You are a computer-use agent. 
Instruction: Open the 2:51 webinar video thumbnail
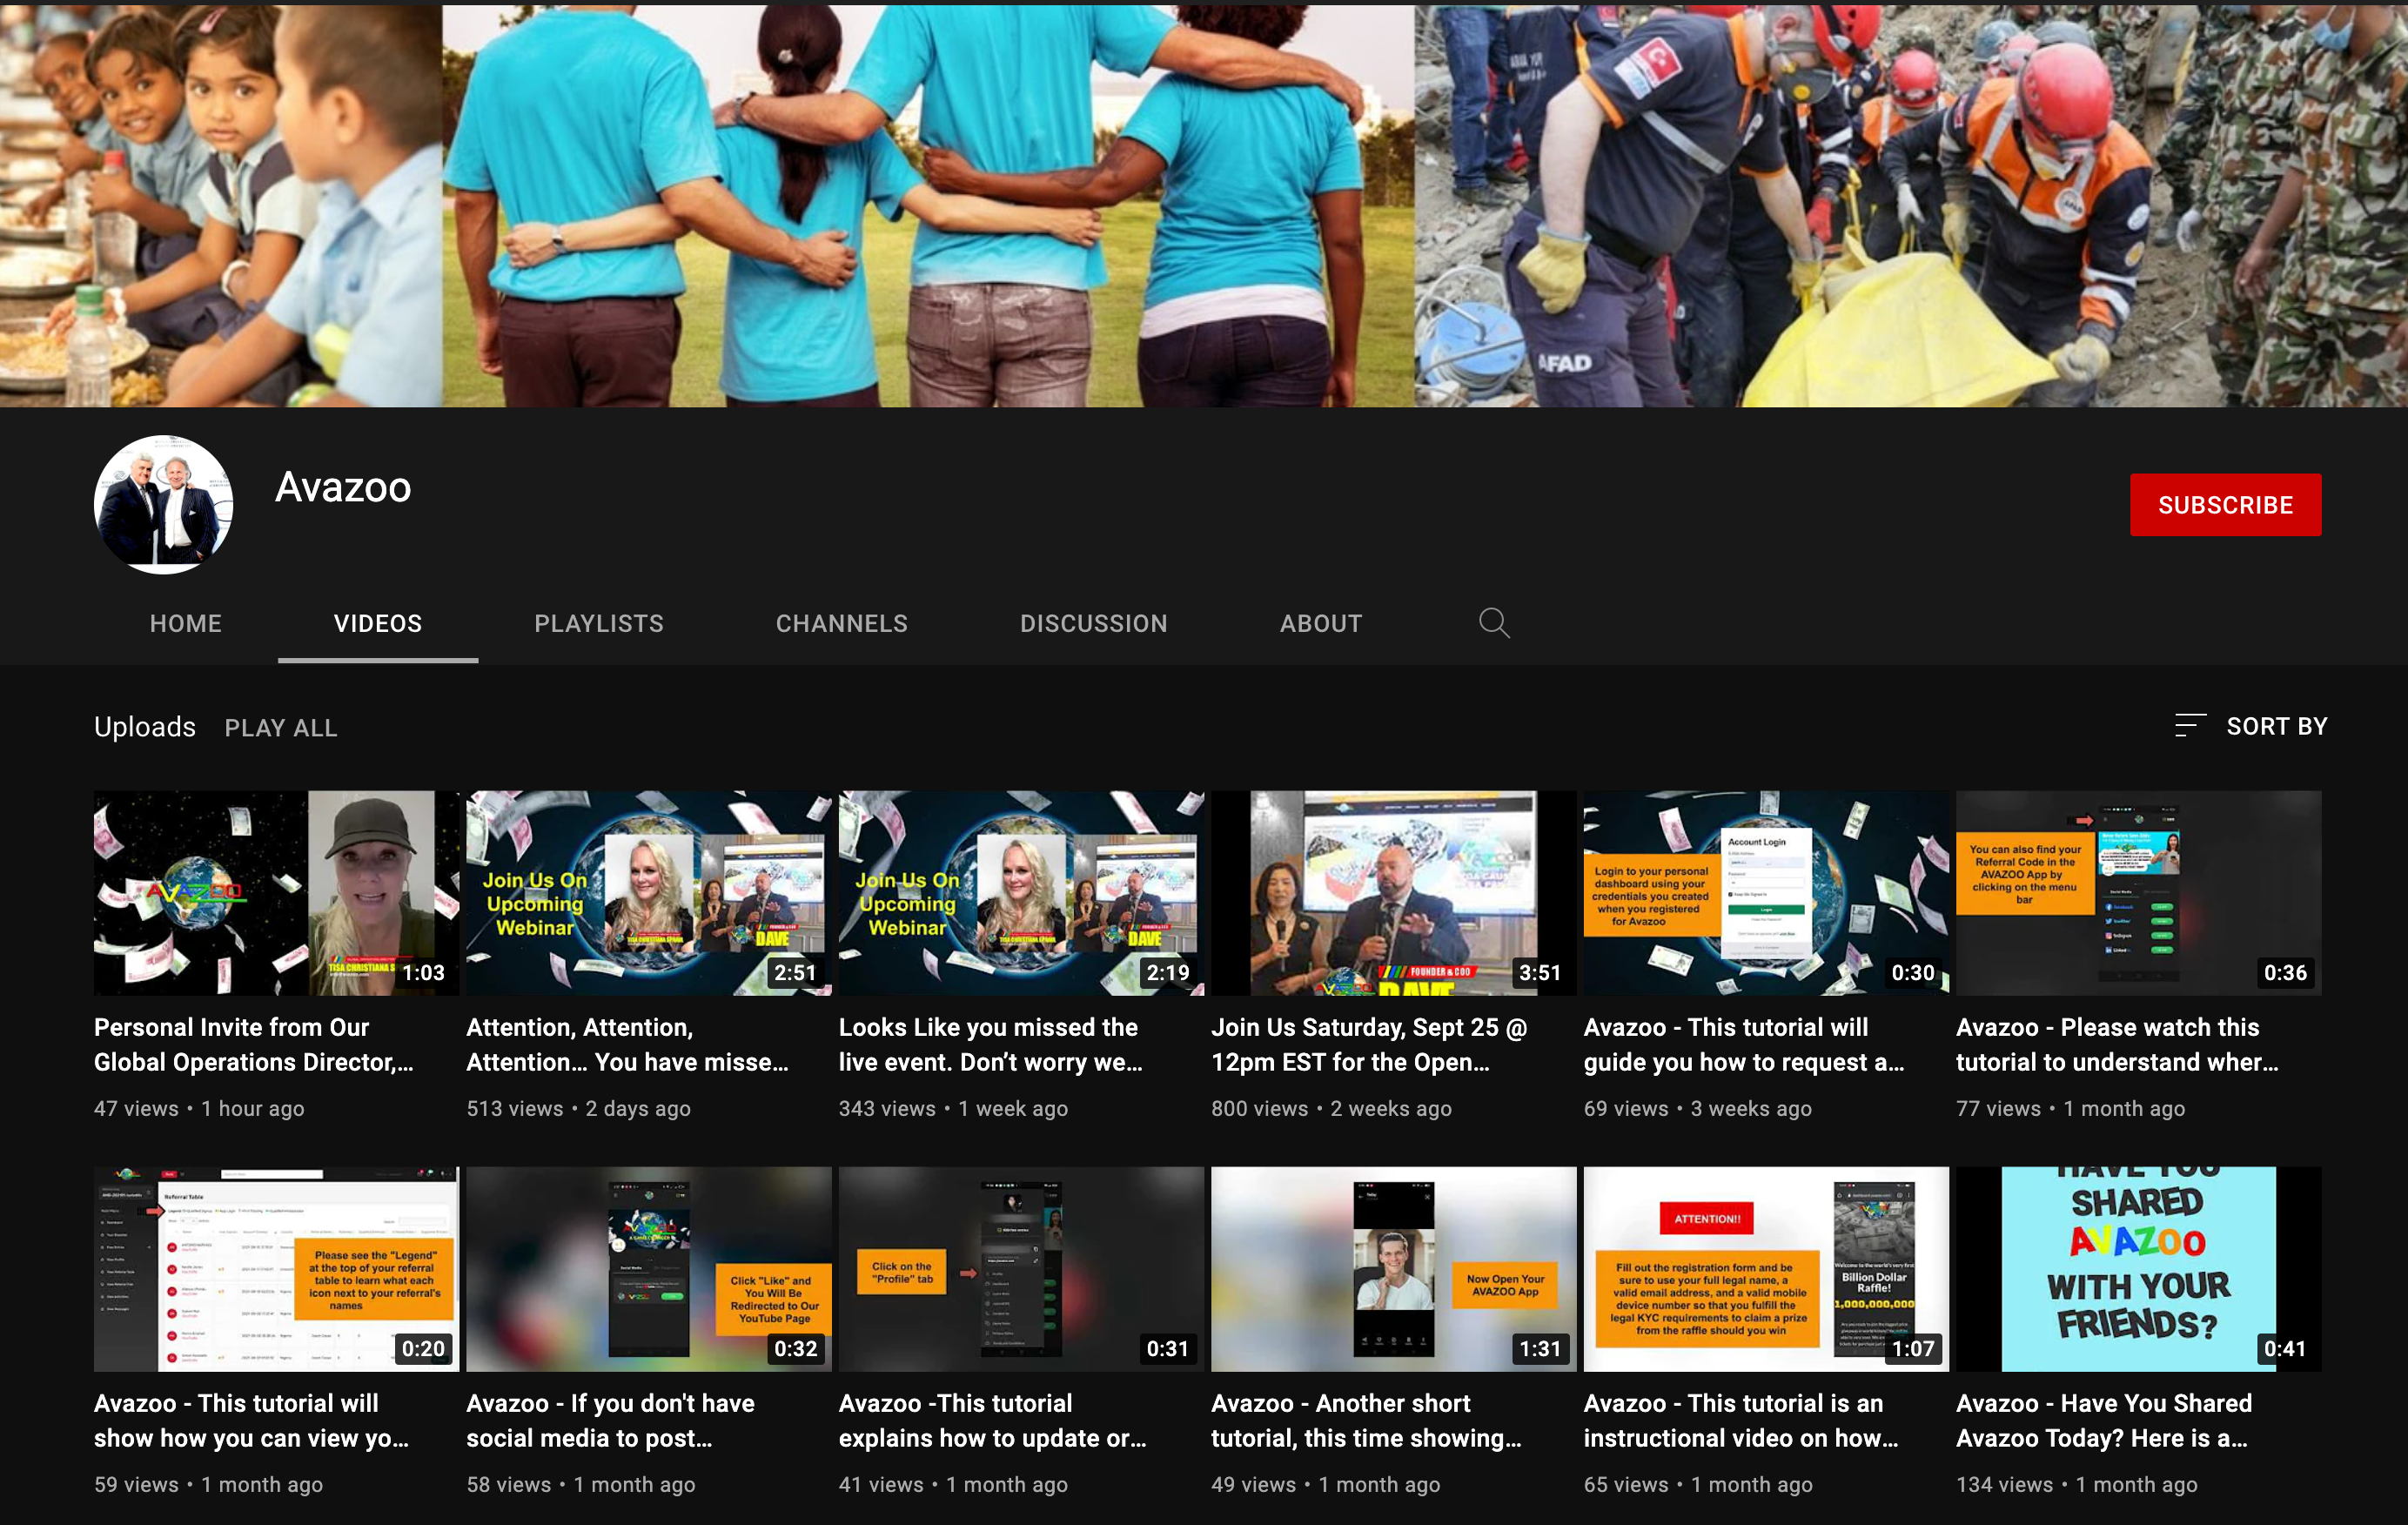point(649,893)
